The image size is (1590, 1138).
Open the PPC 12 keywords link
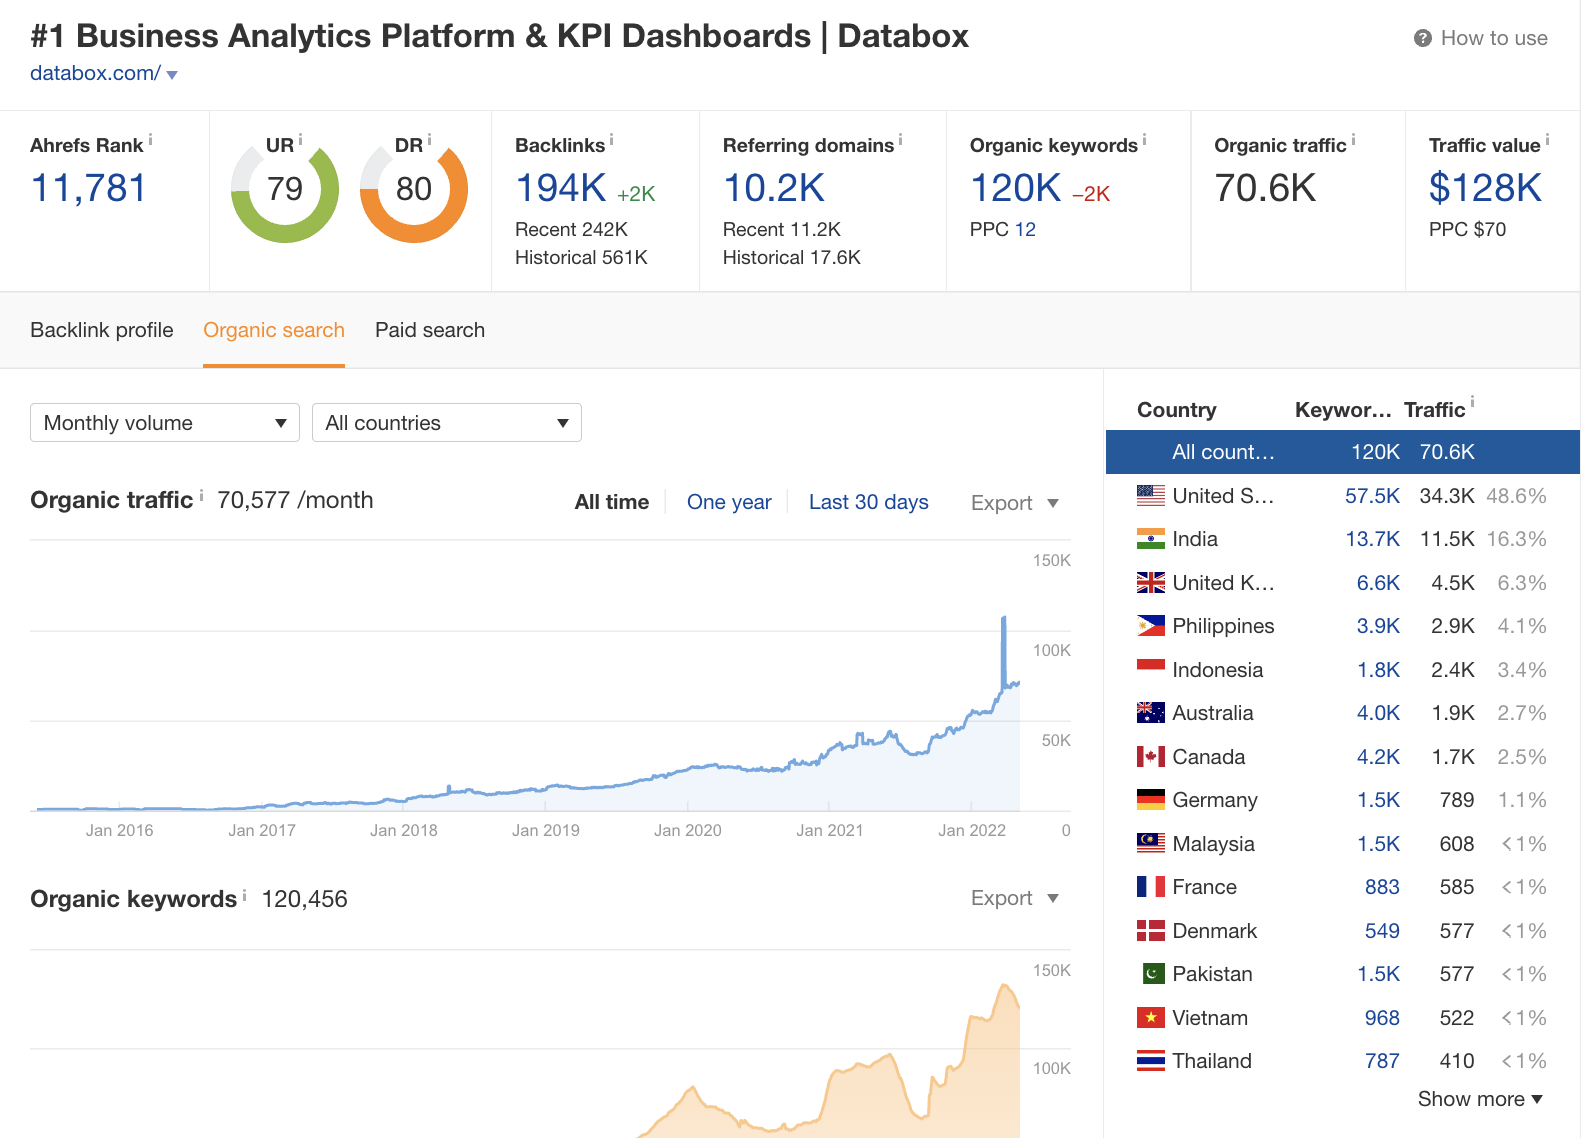pyautogui.click(x=1025, y=229)
